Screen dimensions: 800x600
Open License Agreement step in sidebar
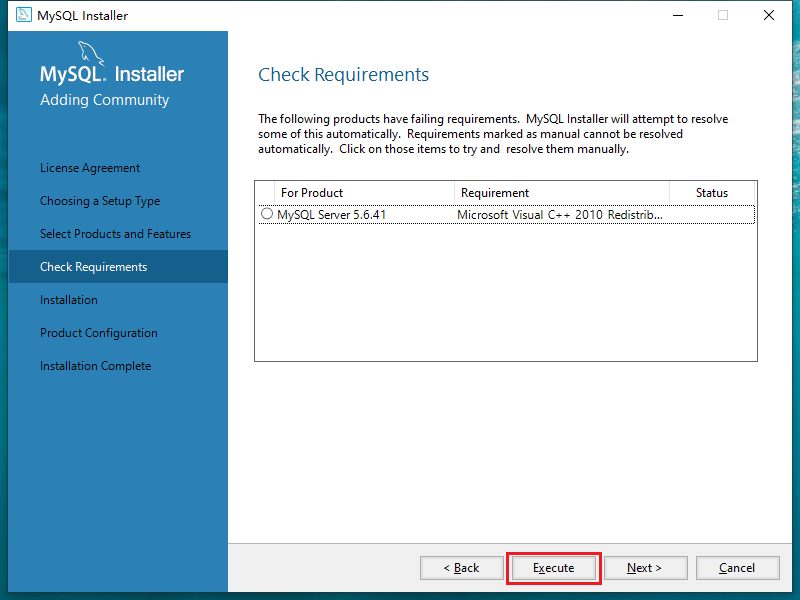[90, 168]
